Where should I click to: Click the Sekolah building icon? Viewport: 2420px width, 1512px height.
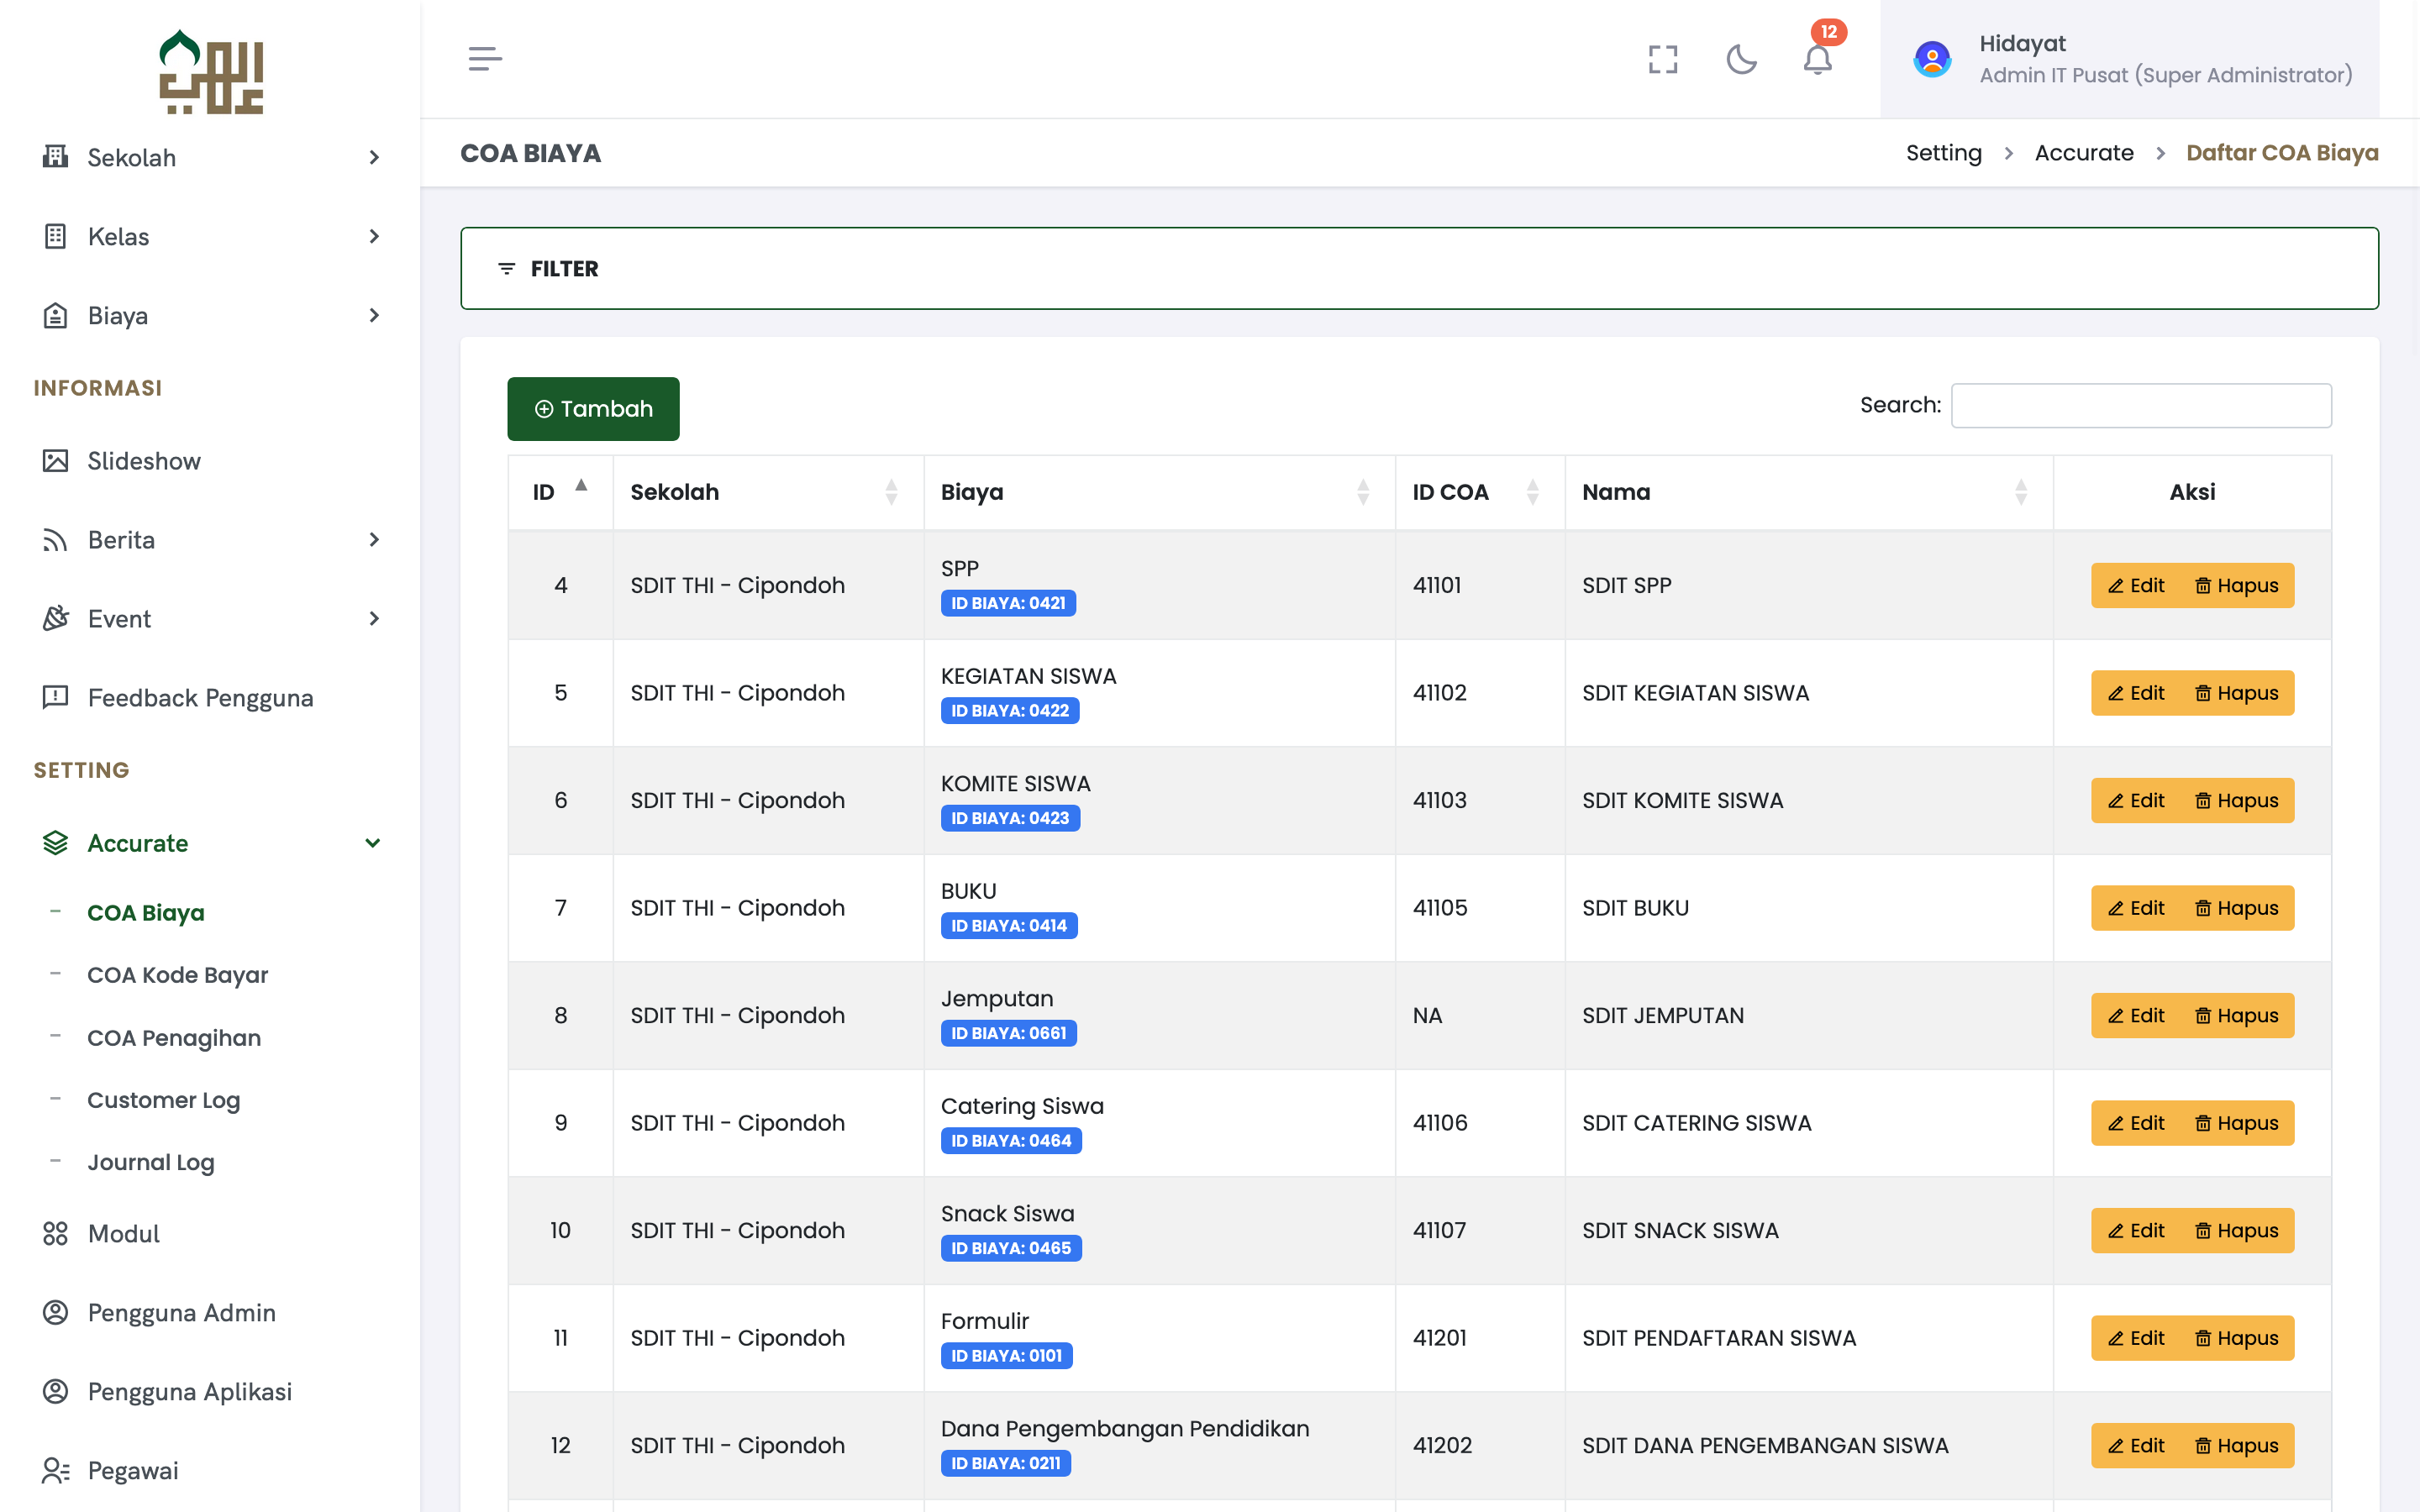55,157
